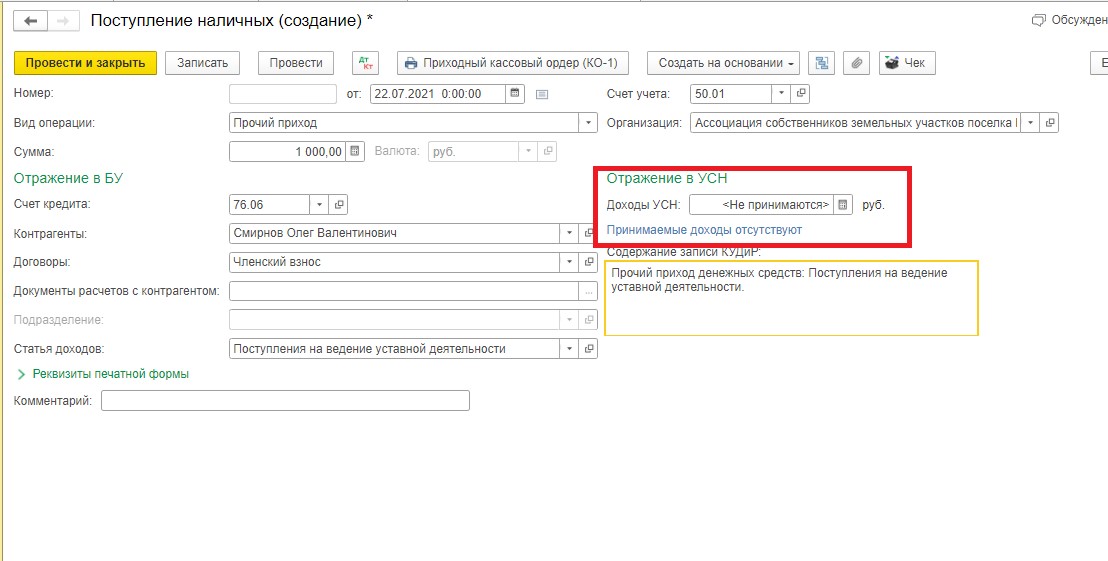Image resolution: width=1108 pixels, height=561 pixels.
Task: Open calculator icon in Доходы УСН field
Action: click(x=843, y=204)
